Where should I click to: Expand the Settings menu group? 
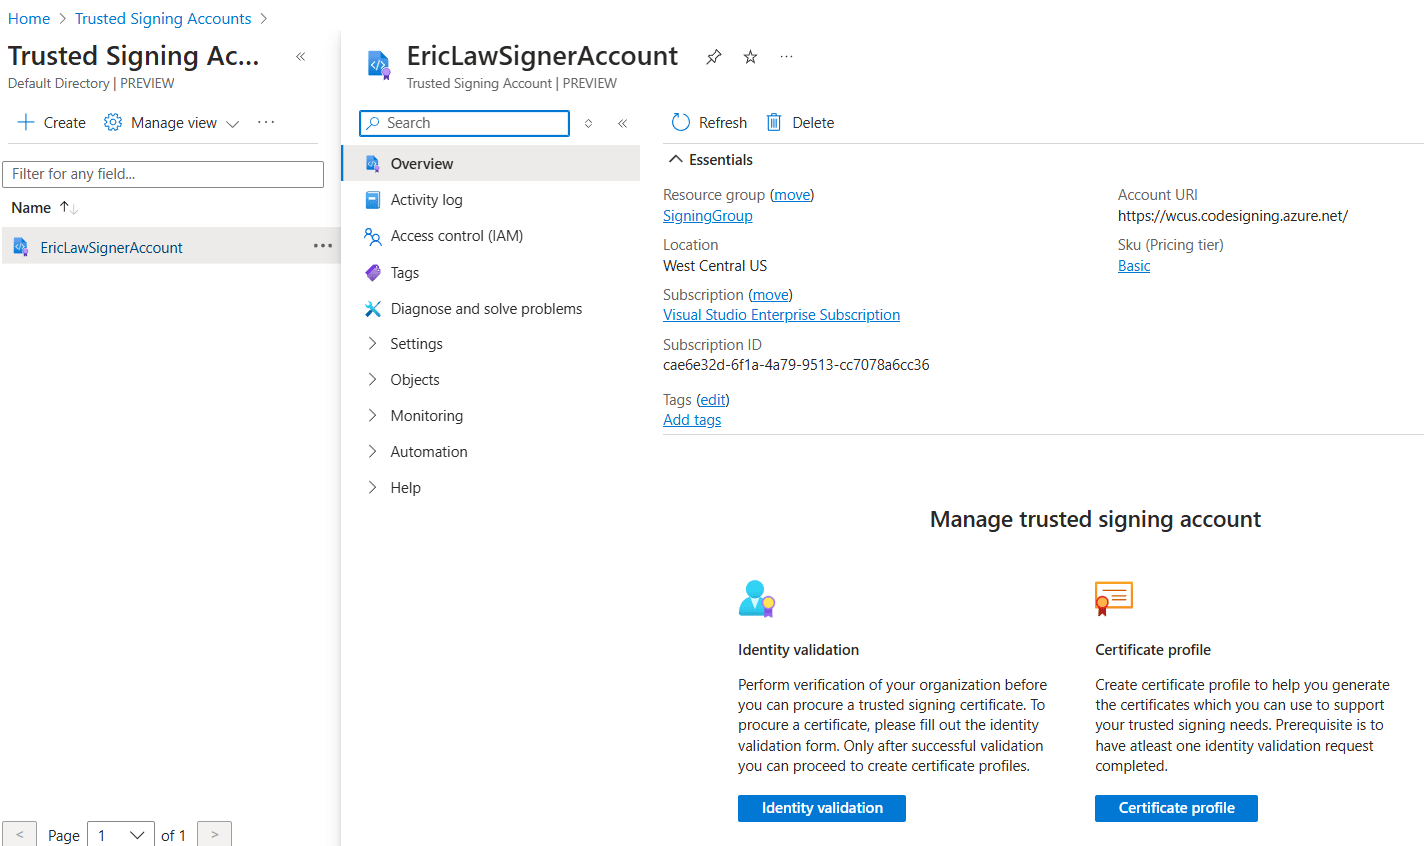tap(372, 343)
